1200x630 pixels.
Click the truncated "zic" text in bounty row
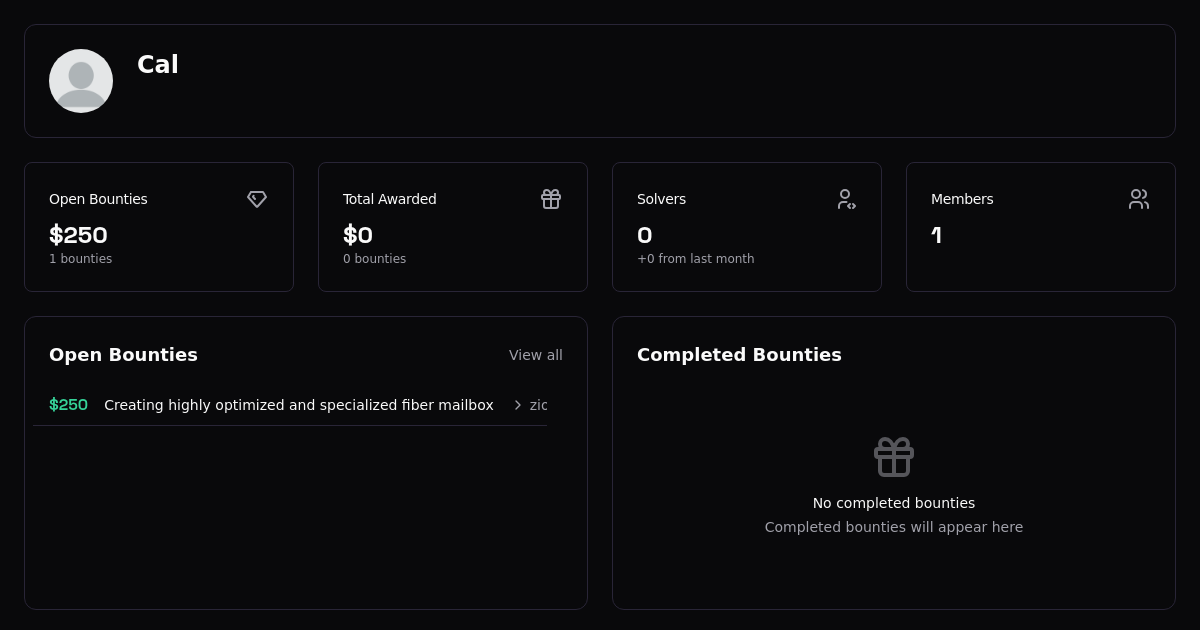538,405
